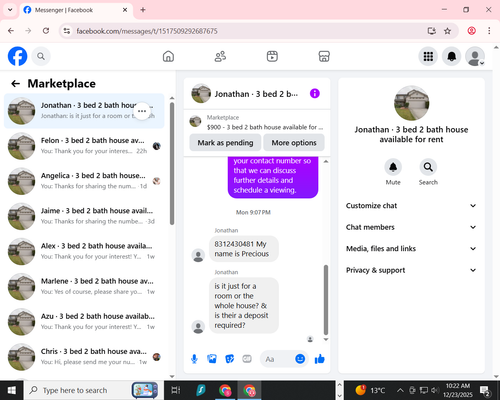
Task: Select the Messenger | Facebook browser tab
Action: coord(76,10)
